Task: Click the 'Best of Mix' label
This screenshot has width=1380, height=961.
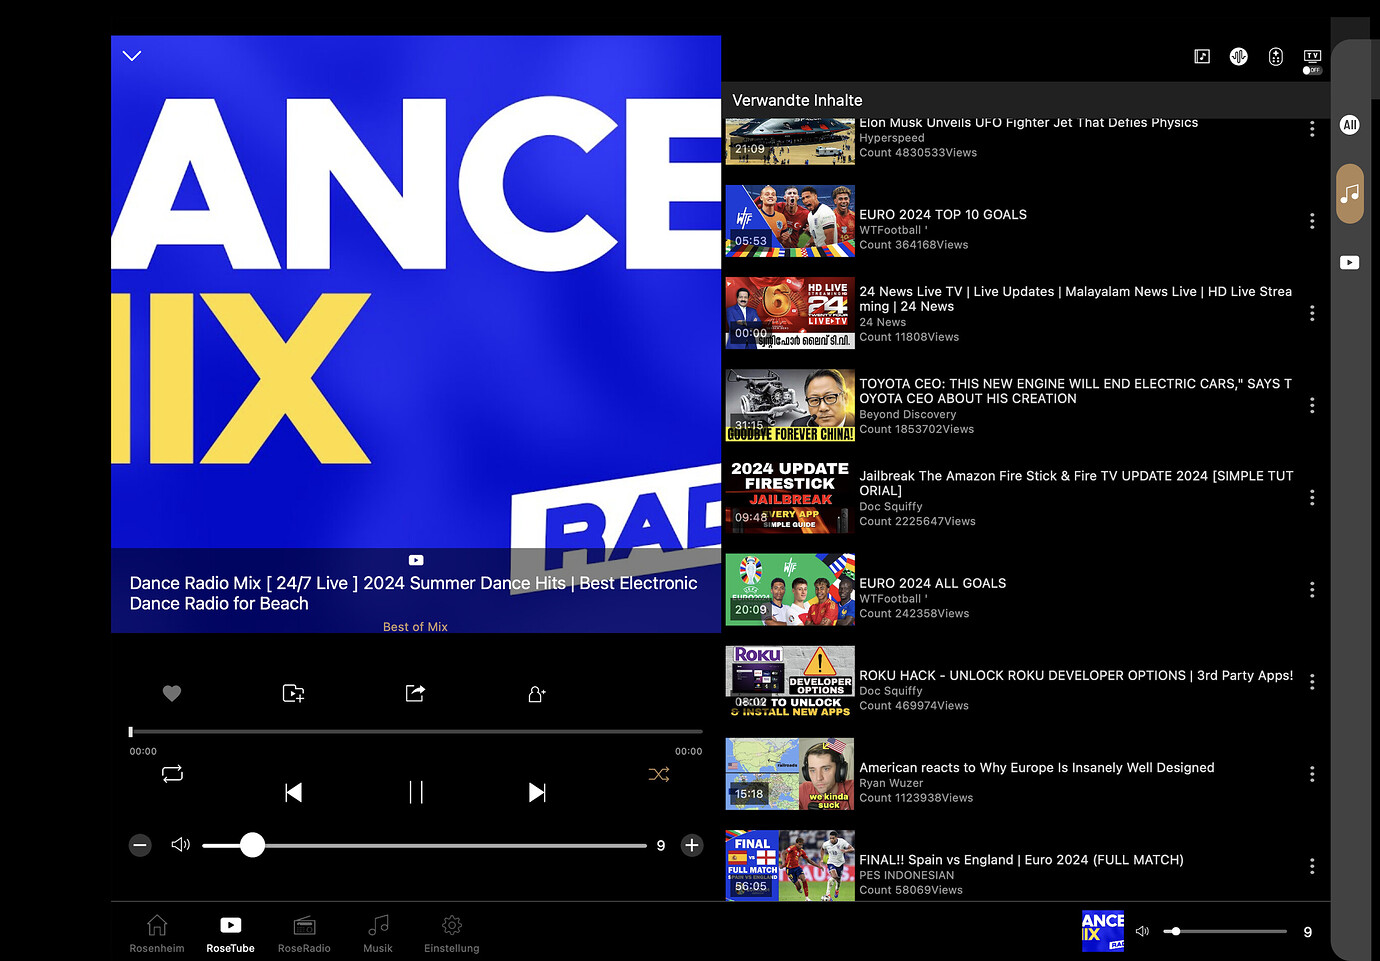Action: click(x=415, y=627)
